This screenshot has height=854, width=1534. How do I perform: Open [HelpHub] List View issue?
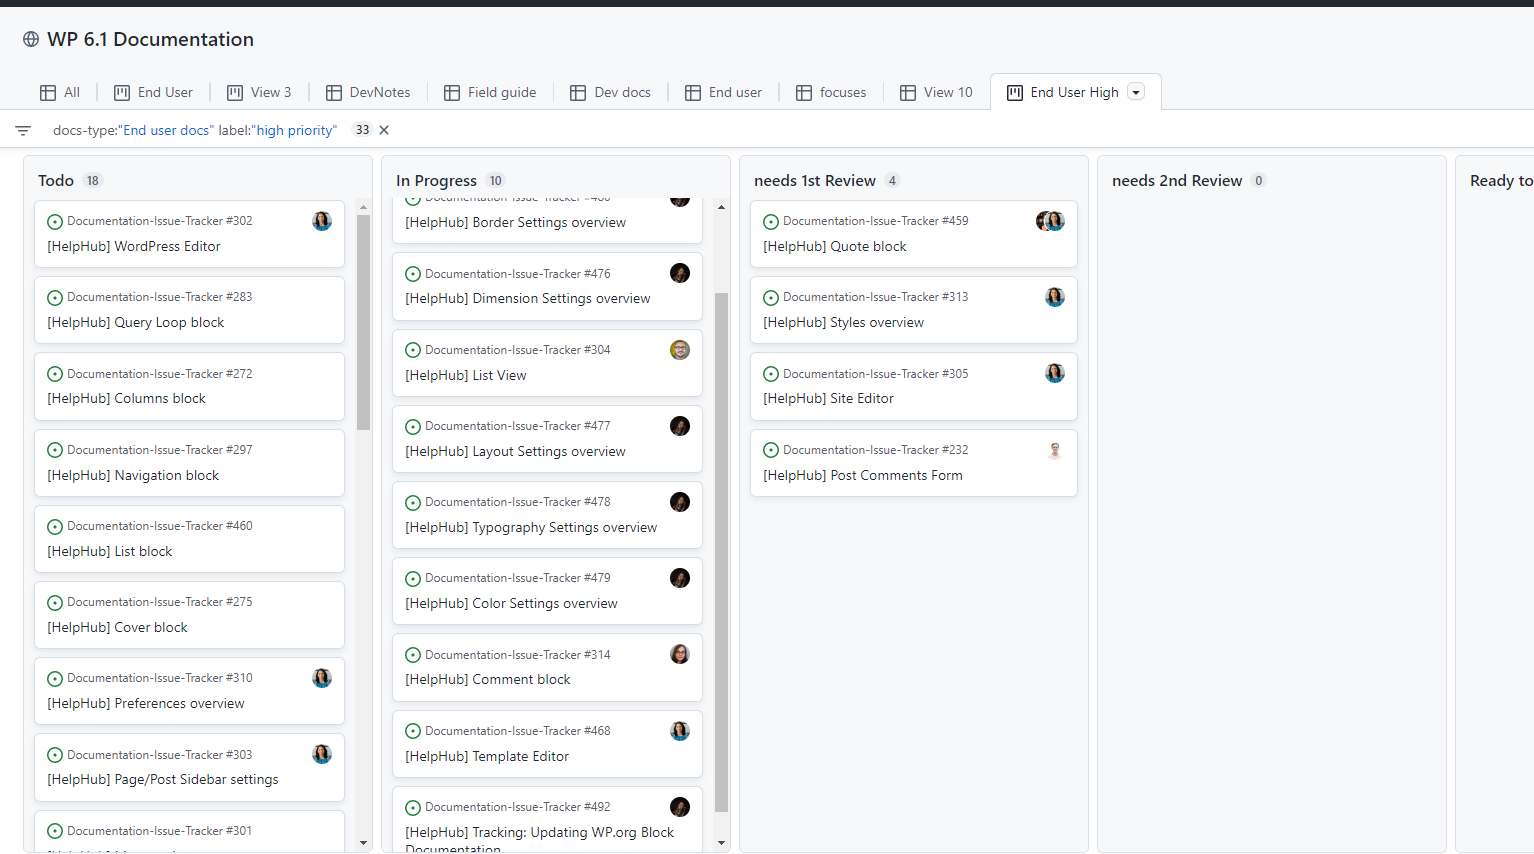click(x=466, y=375)
